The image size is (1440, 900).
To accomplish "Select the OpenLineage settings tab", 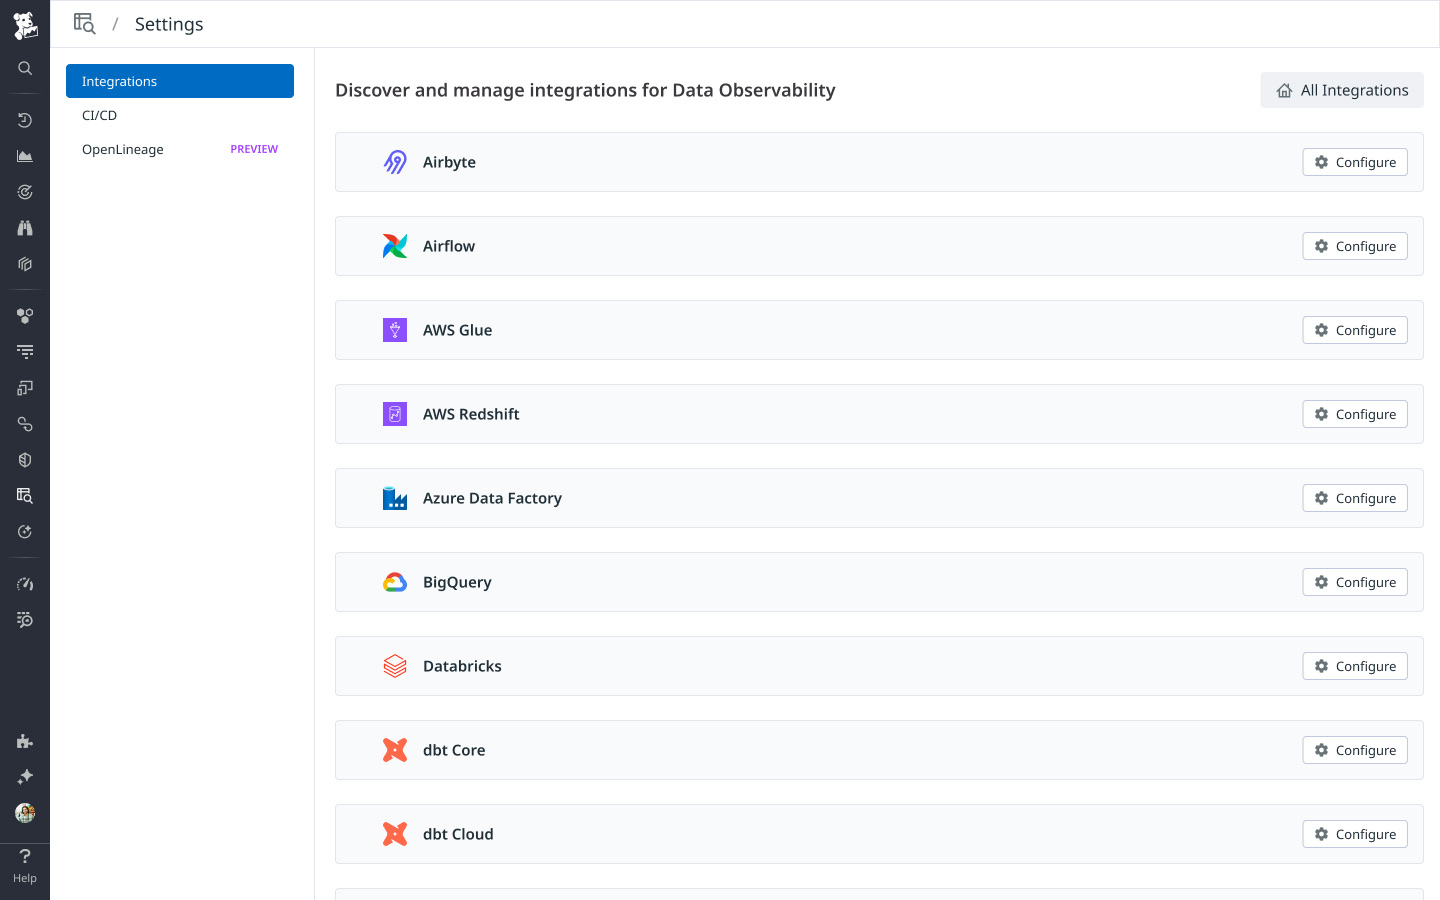I will tap(180, 149).
